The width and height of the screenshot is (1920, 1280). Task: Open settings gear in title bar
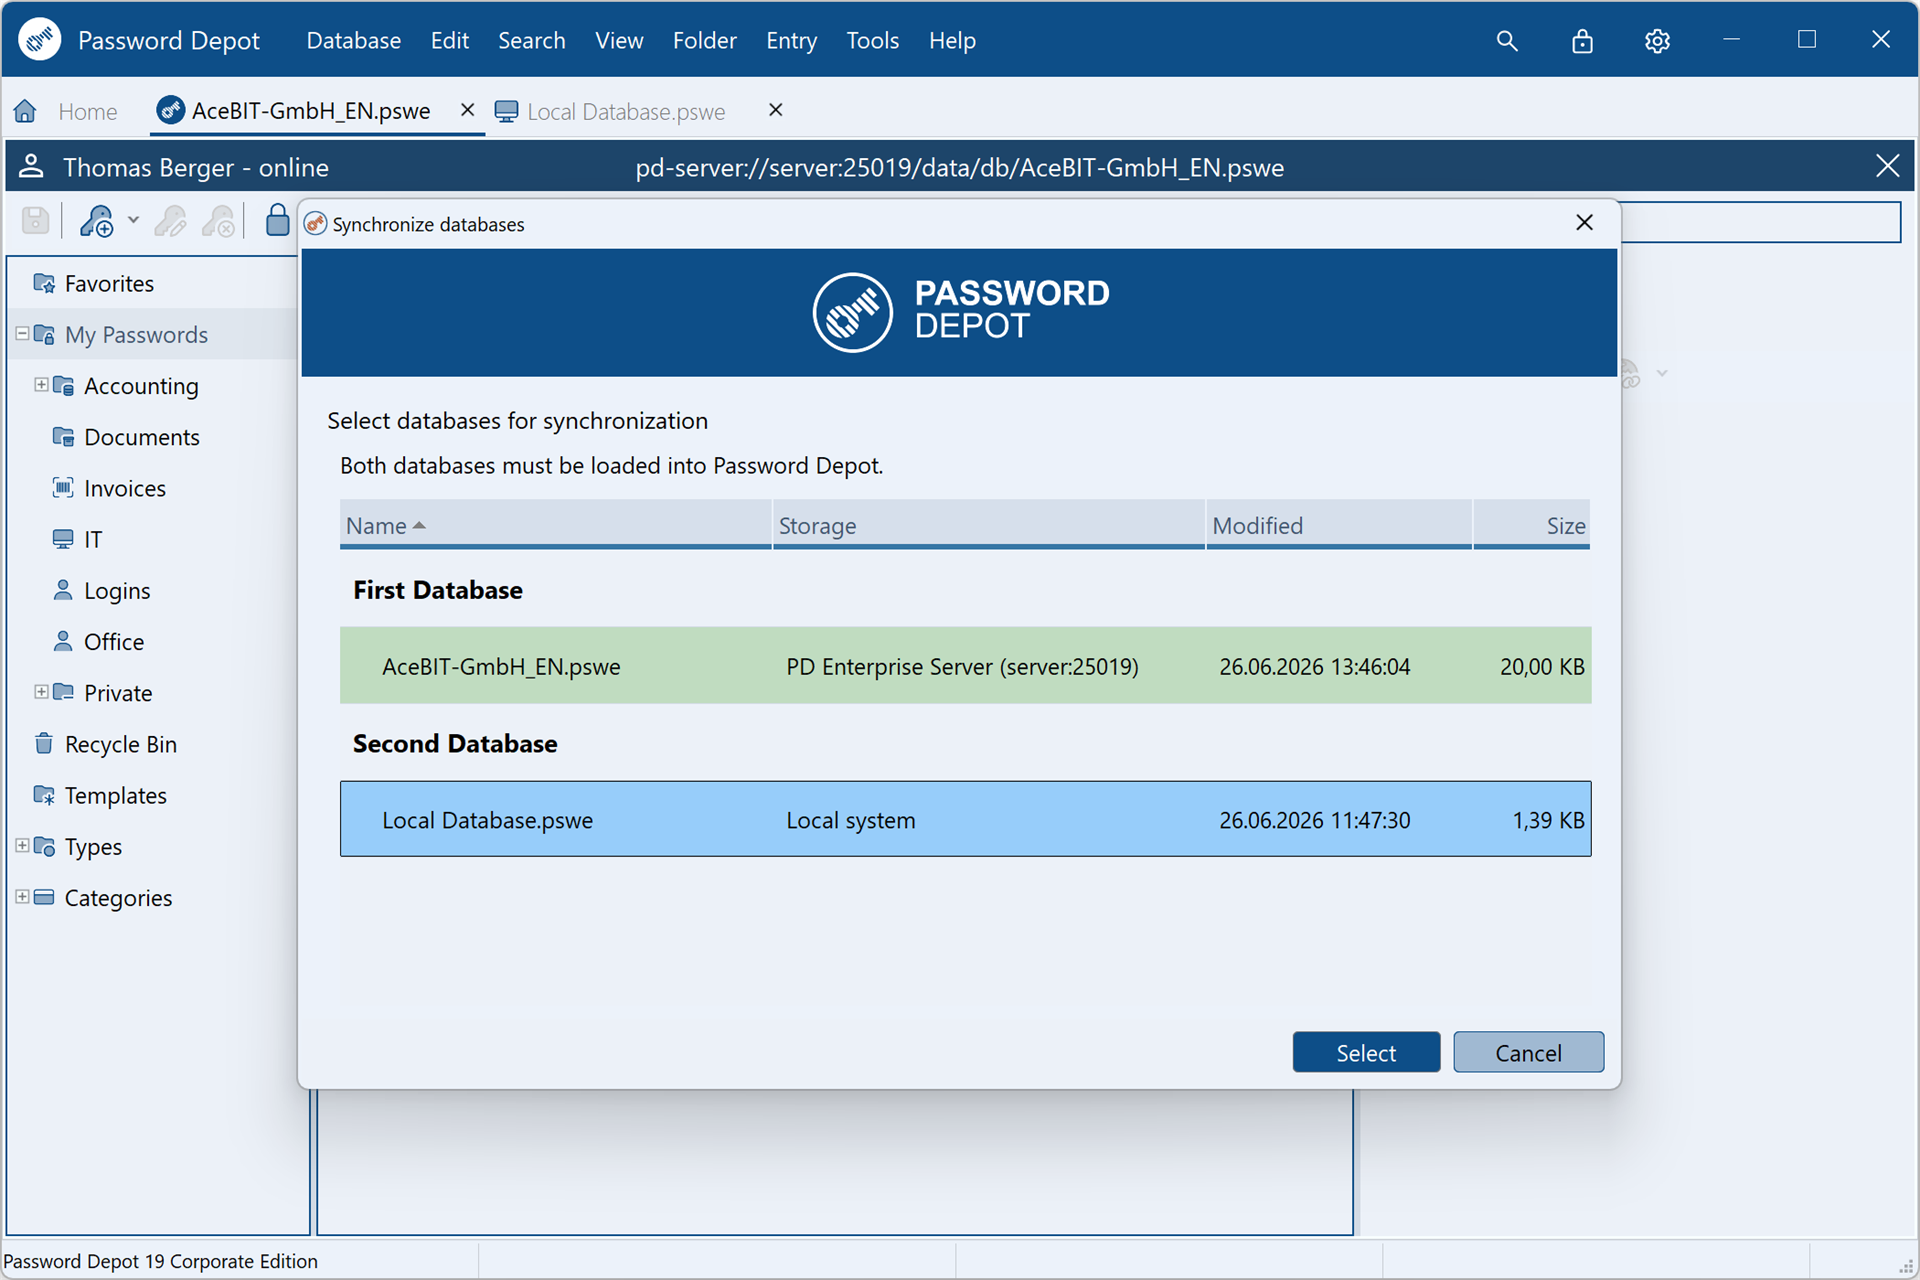(x=1657, y=41)
